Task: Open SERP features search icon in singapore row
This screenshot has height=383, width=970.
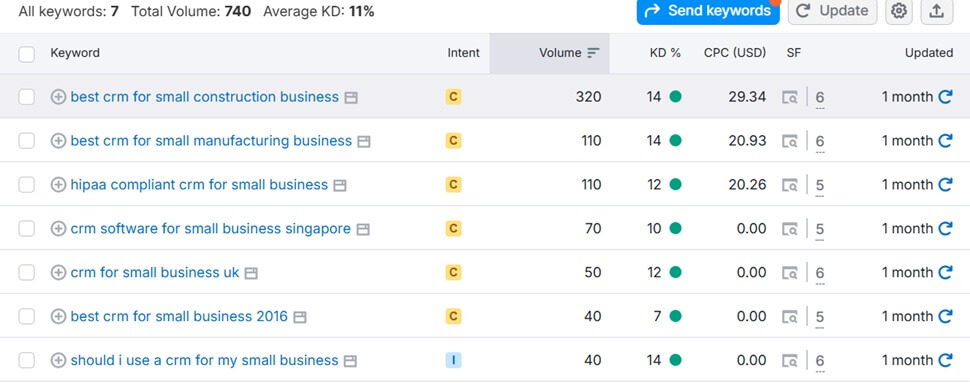Action: tap(790, 230)
